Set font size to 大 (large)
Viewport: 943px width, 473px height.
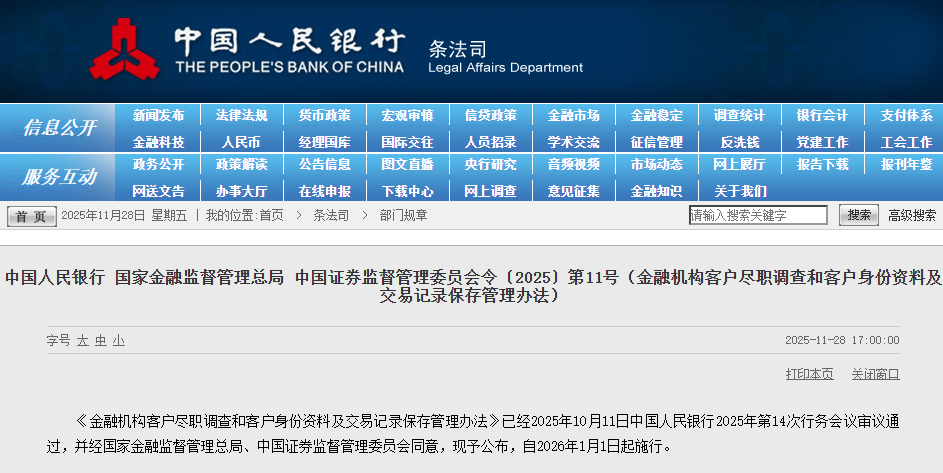point(83,341)
